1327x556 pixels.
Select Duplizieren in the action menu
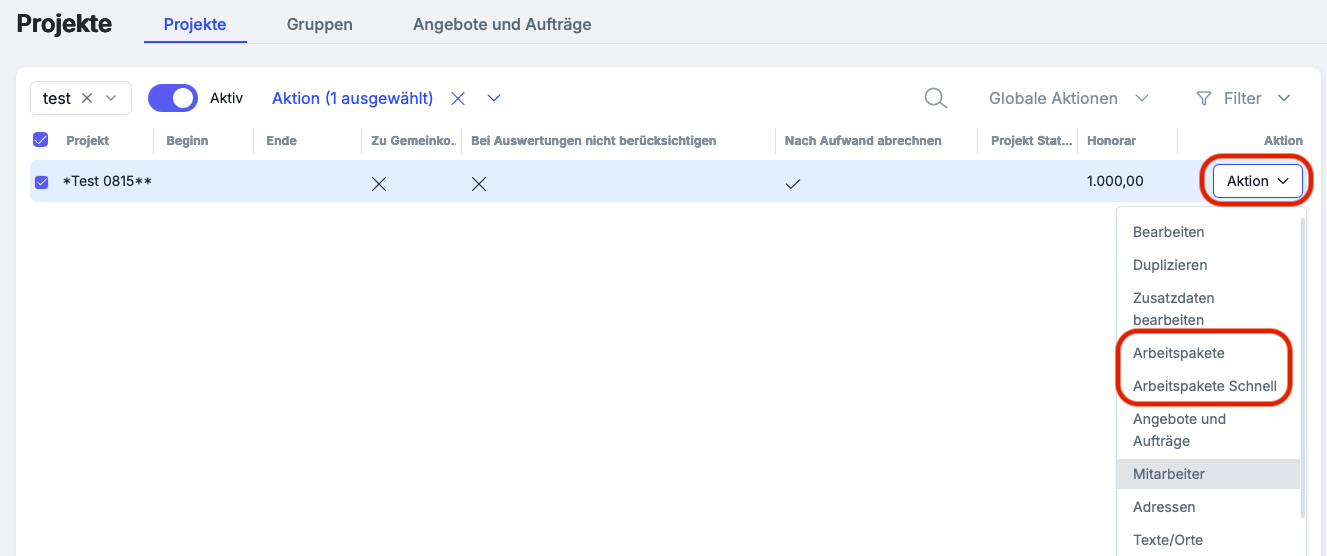(x=1169, y=265)
